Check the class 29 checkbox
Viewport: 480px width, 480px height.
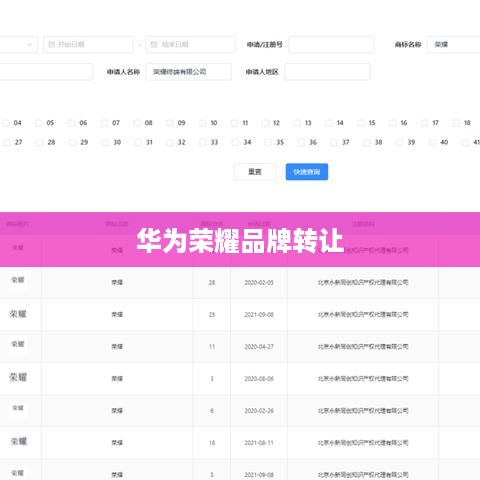[72, 142]
